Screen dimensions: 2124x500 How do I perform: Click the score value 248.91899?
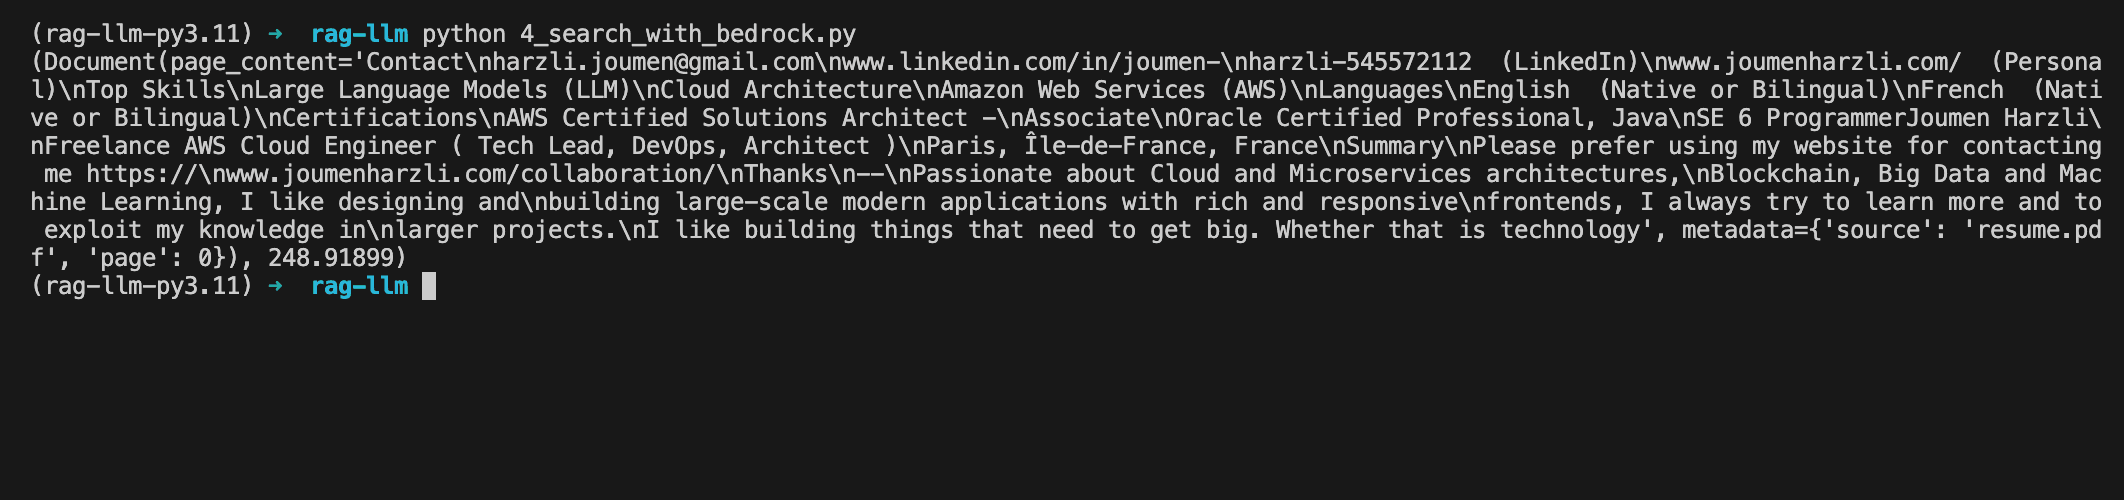(x=331, y=258)
